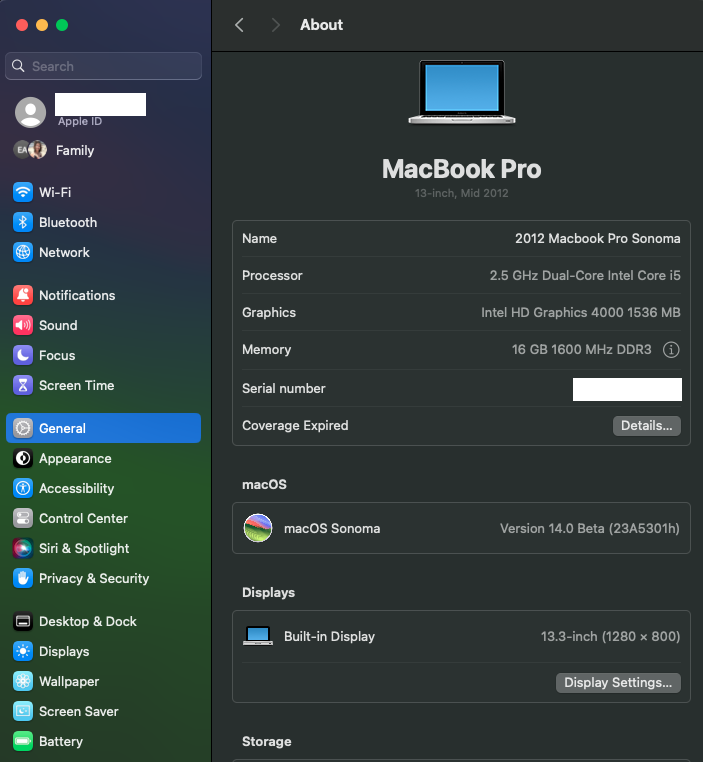The height and width of the screenshot is (762, 703).
Task: Select Network label in sidebar
Action: (x=64, y=252)
